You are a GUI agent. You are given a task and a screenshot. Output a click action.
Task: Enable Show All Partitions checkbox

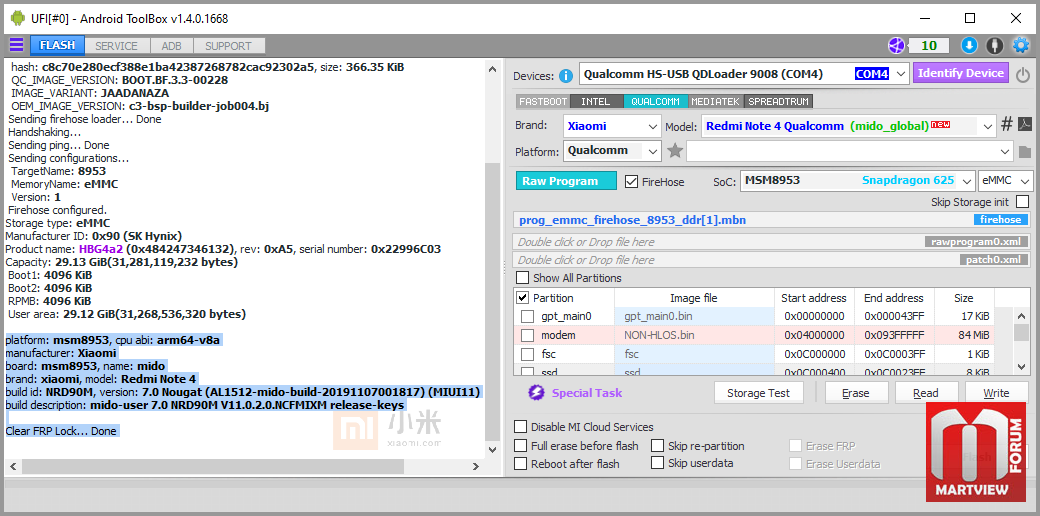(x=523, y=278)
